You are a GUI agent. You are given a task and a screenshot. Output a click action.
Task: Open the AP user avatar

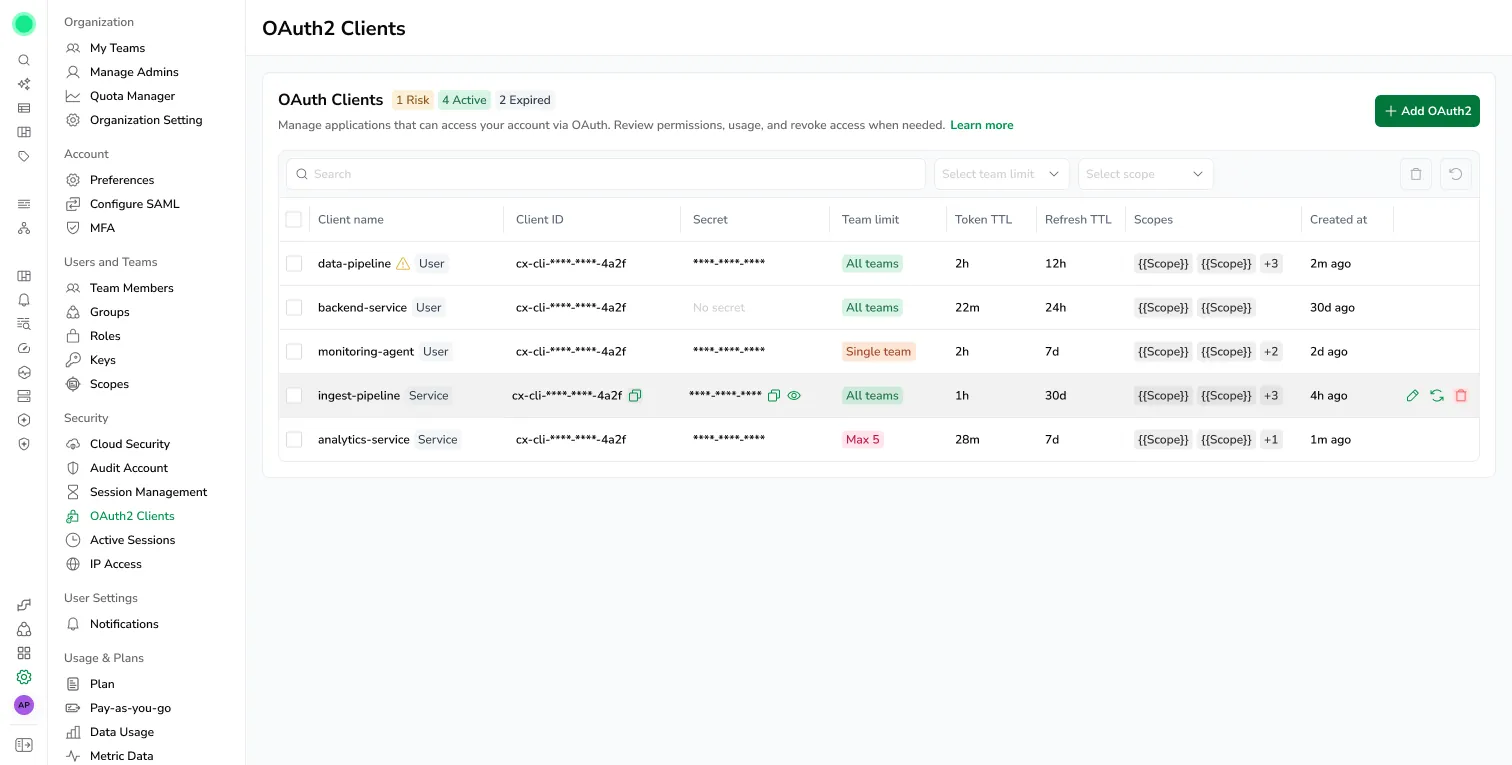click(x=24, y=705)
